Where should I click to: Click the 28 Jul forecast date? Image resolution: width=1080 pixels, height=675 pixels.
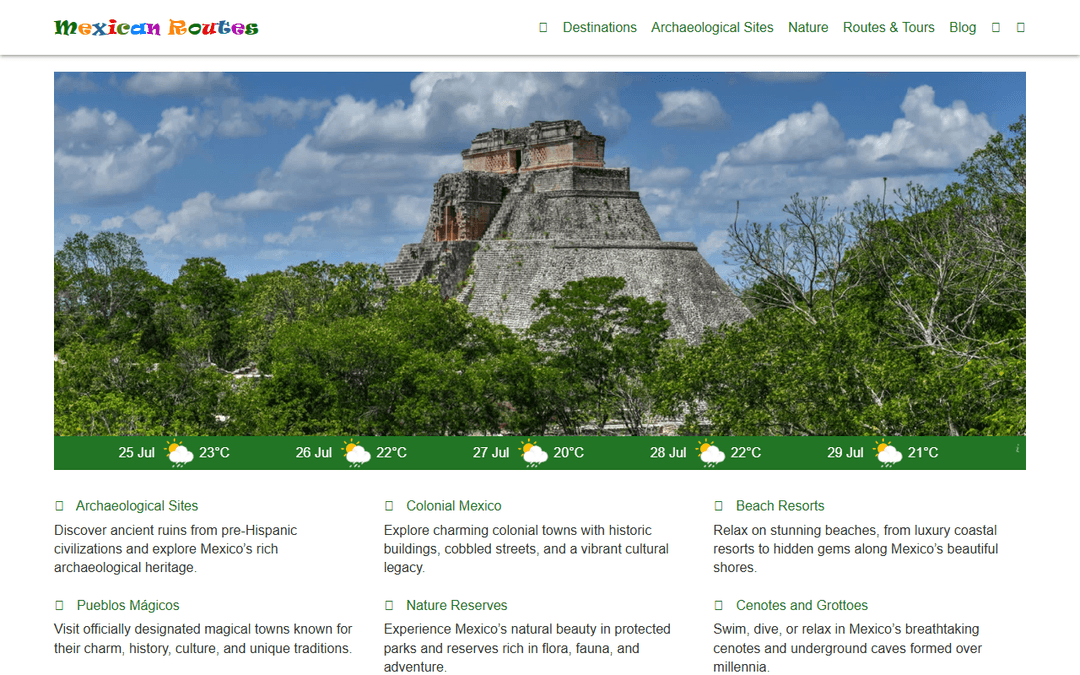pos(667,453)
